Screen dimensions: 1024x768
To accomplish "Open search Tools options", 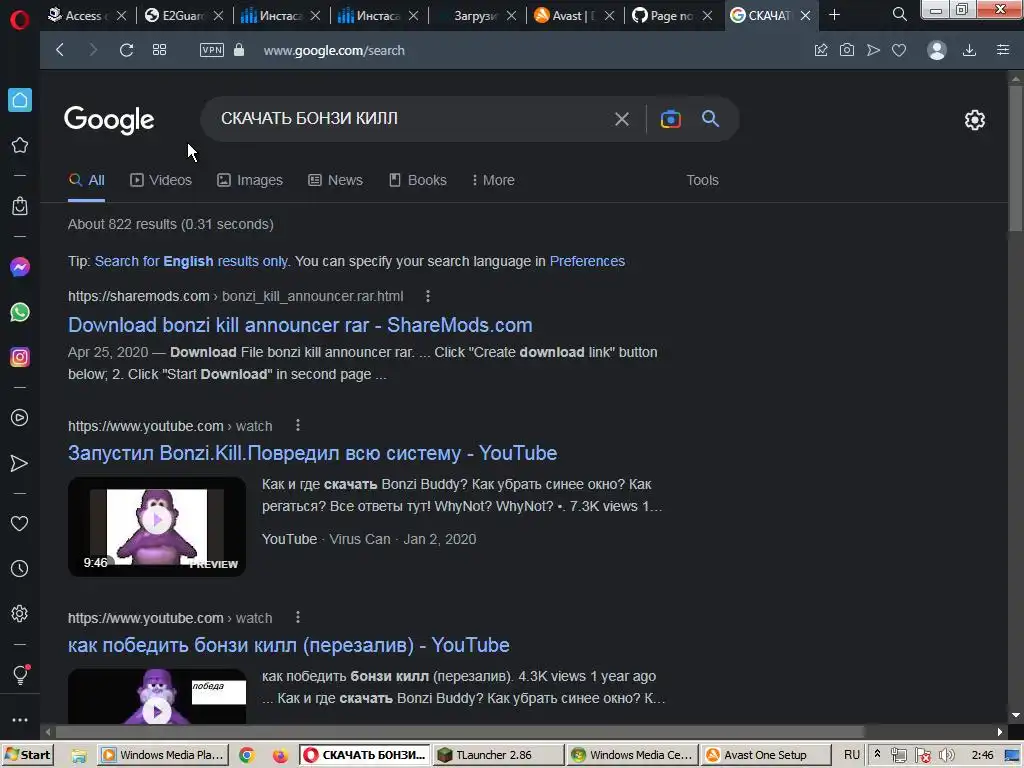I will (702, 180).
